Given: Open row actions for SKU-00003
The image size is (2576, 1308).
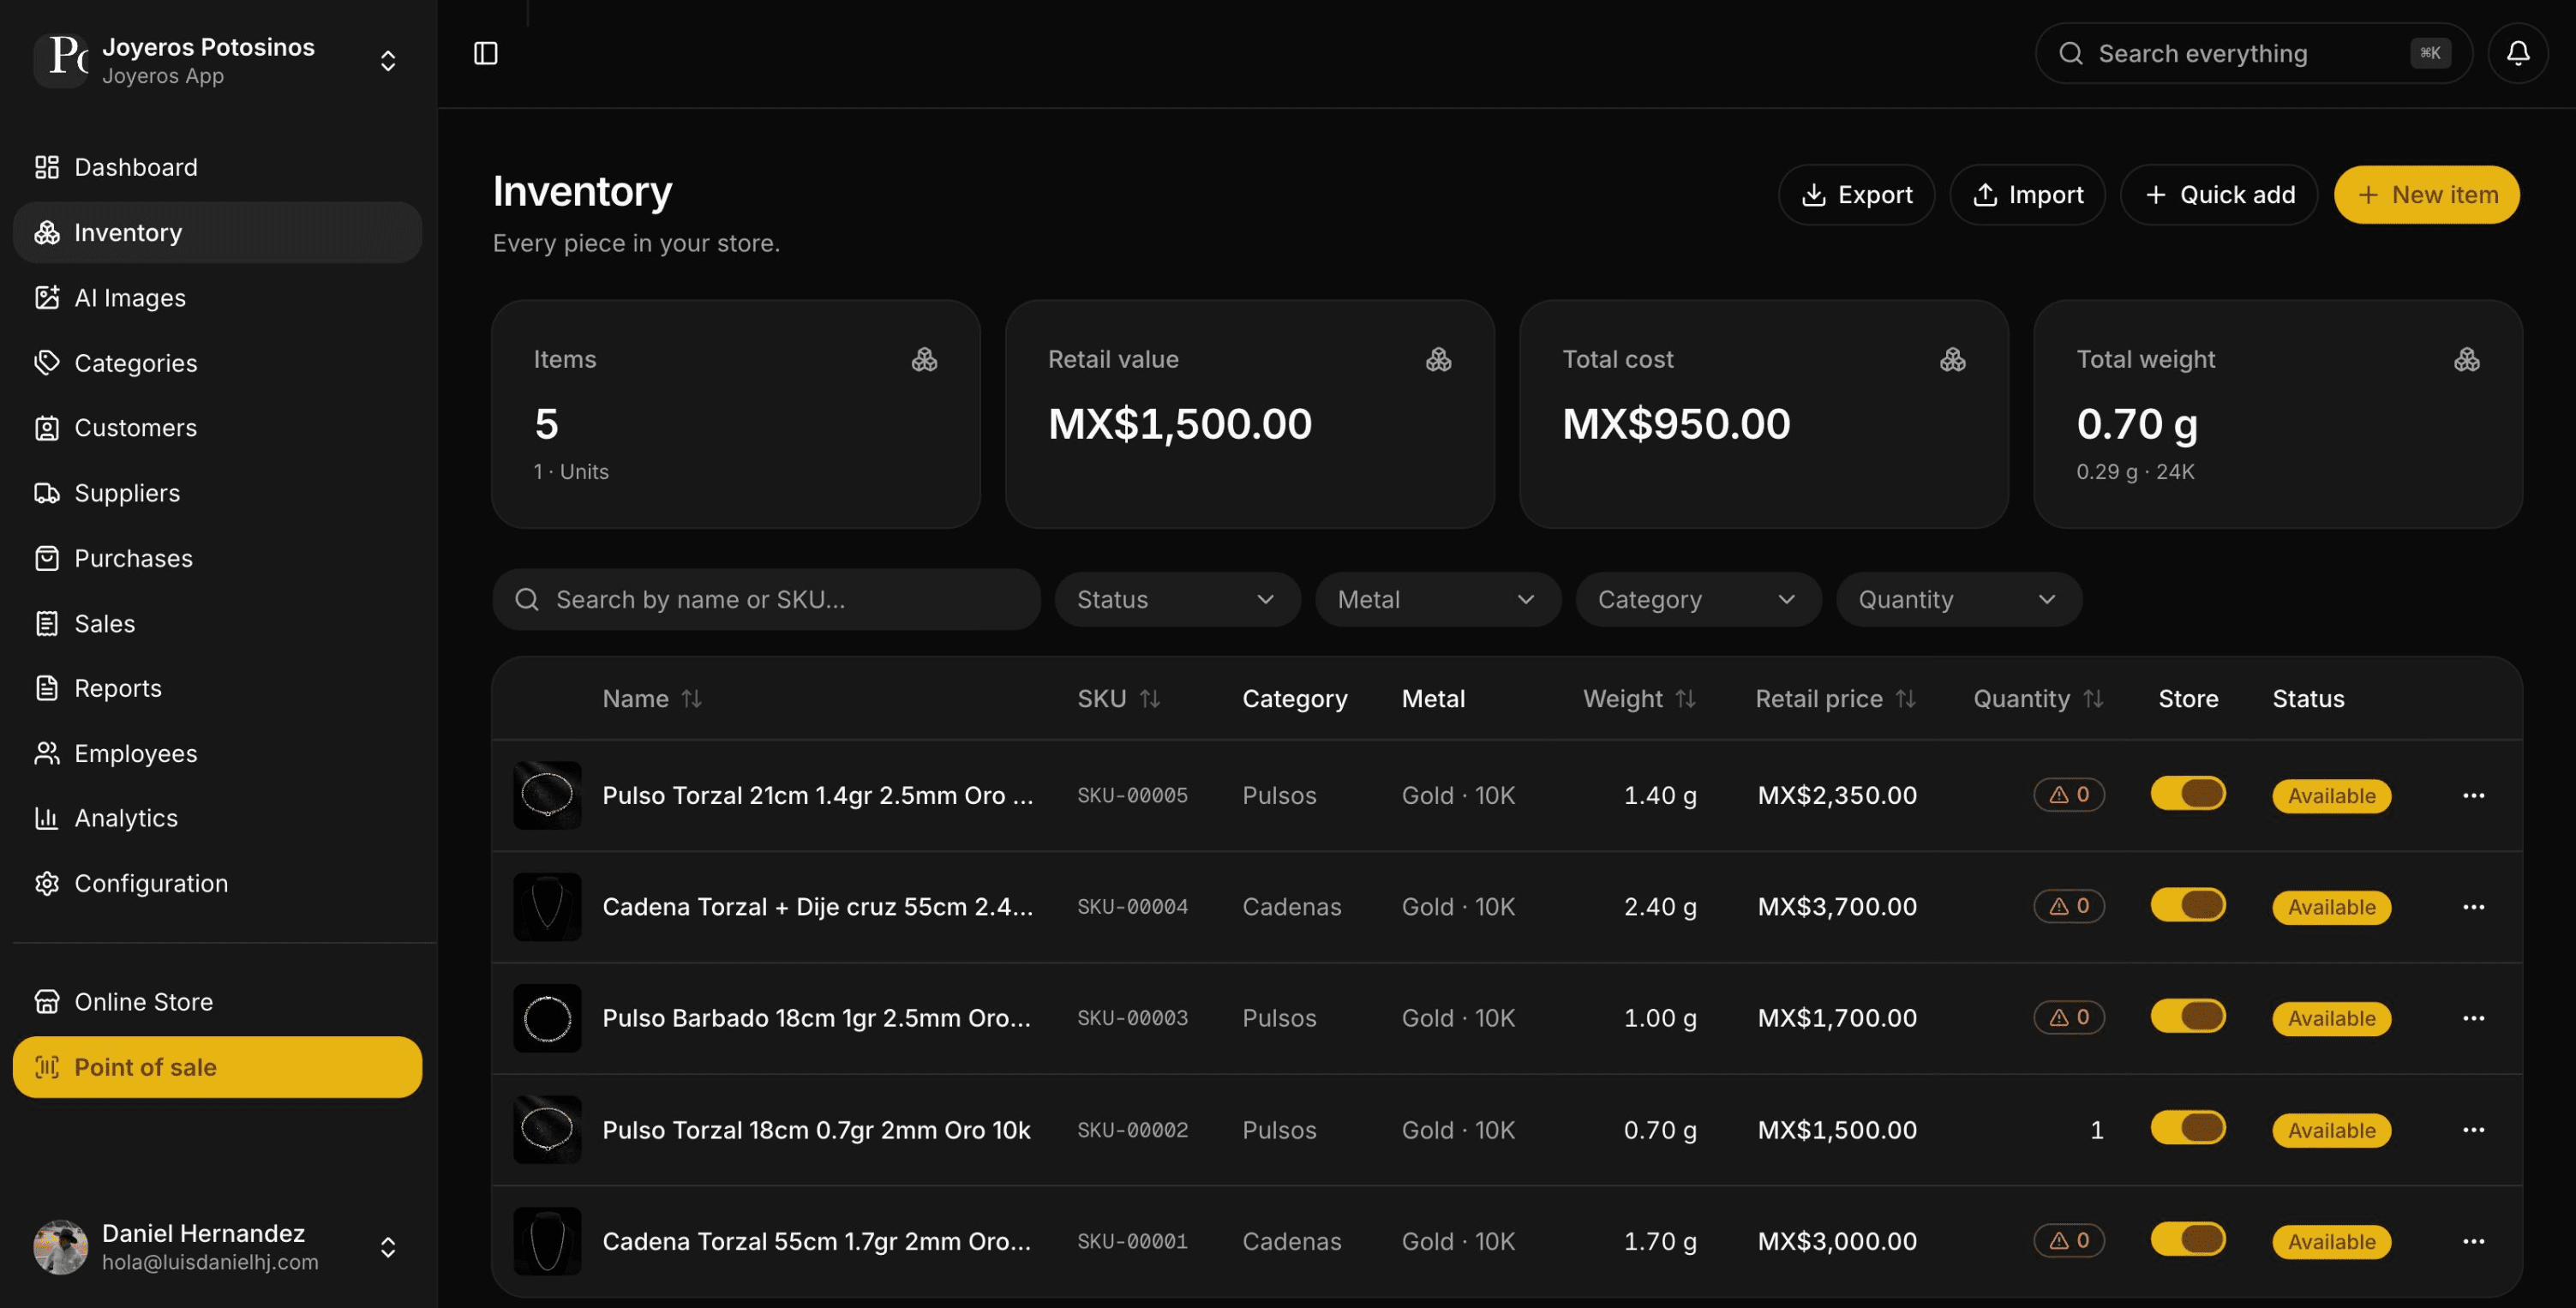Looking at the screenshot, I should point(2473,1018).
